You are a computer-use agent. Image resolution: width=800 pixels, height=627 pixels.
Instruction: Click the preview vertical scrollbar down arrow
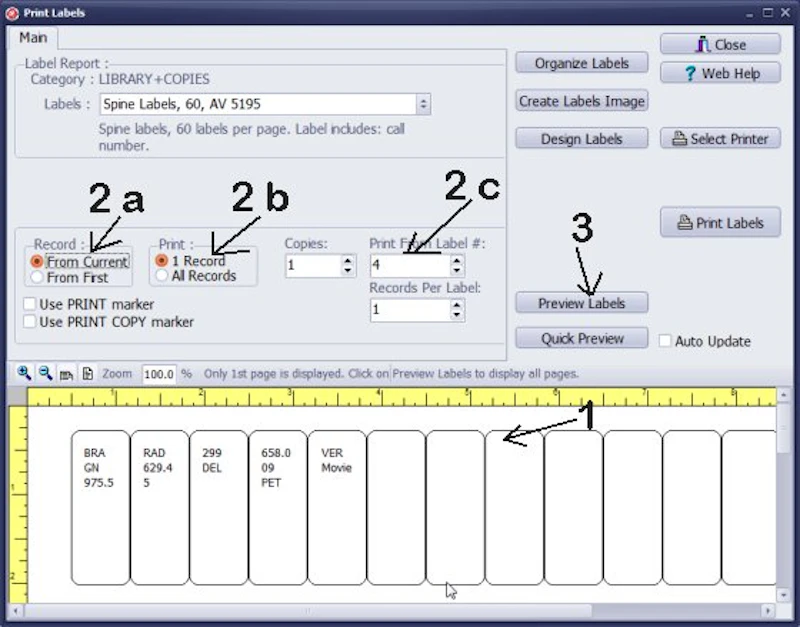(x=784, y=595)
